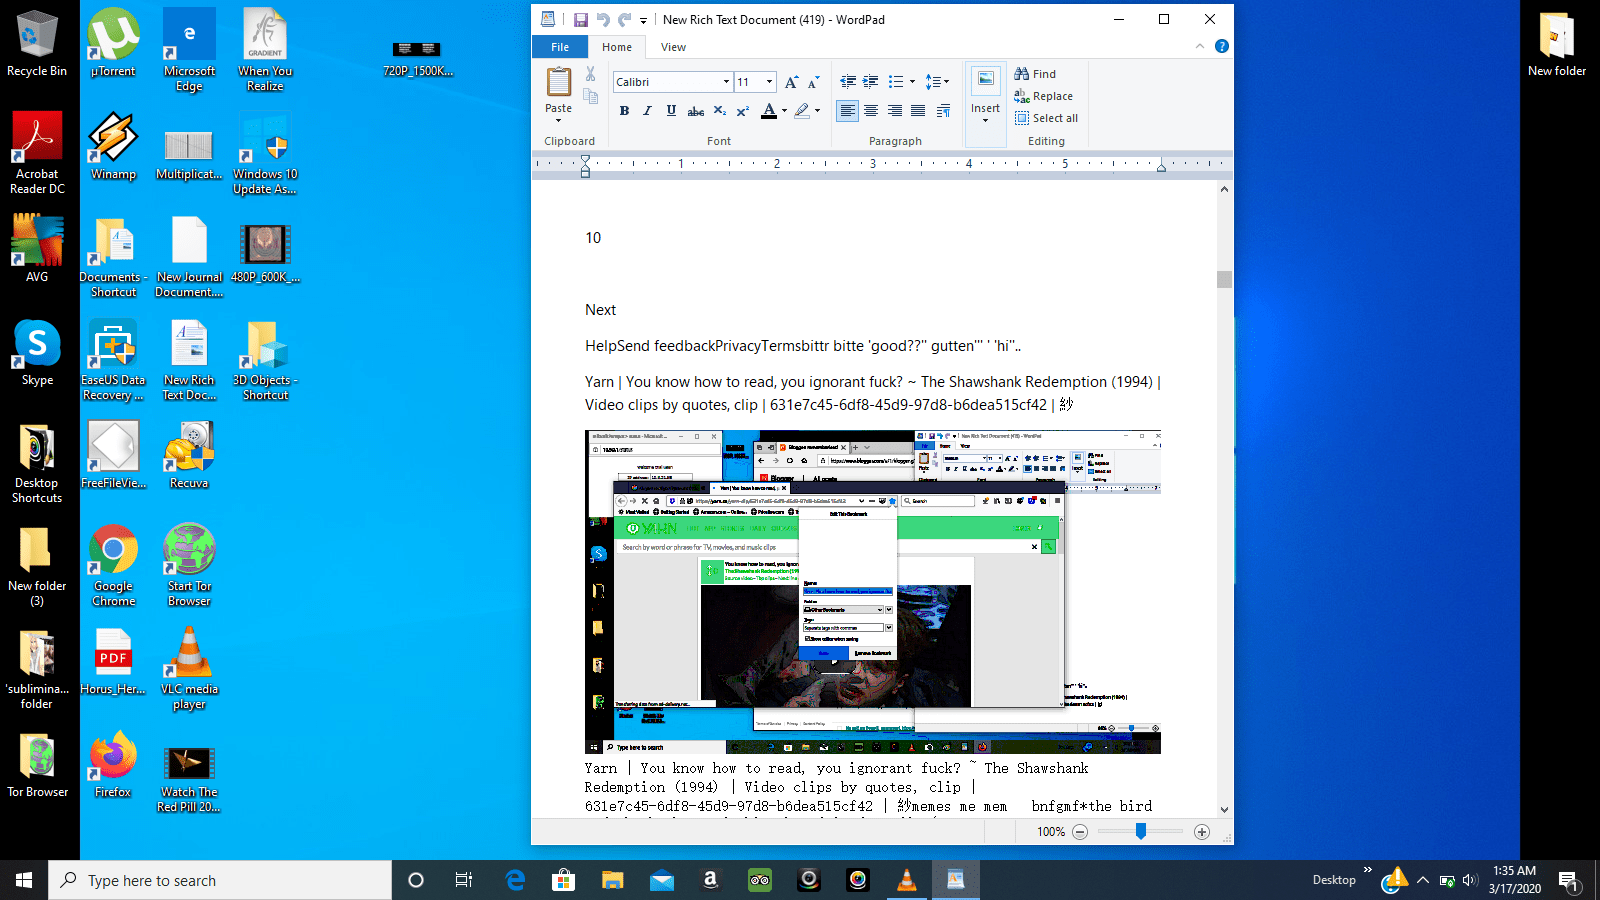Viewport: 1600px width, 900px height.
Task: Toggle Bold formatting
Action: point(624,111)
